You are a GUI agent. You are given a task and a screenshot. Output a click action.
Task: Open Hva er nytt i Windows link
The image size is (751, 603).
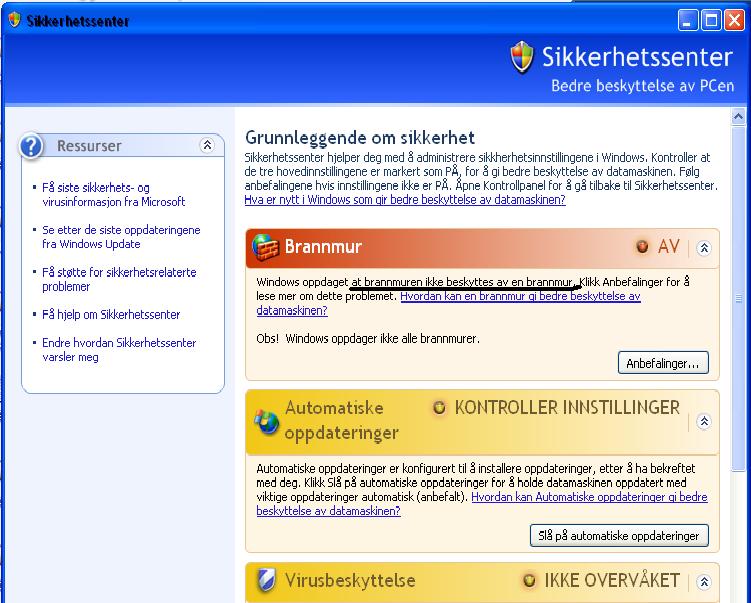click(x=405, y=199)
